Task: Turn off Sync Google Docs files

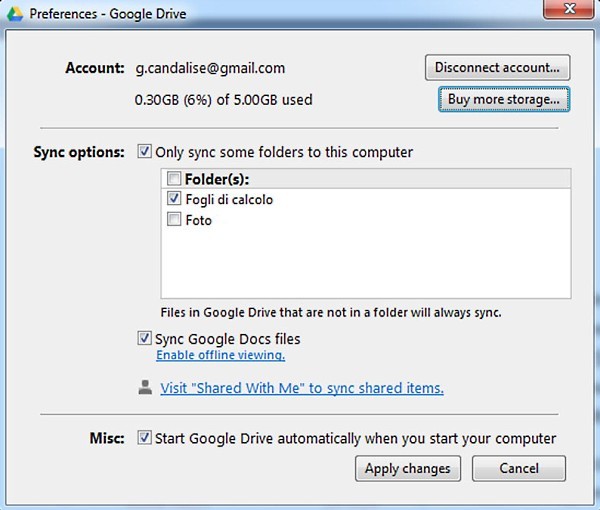Action: [x=146, y=338]
